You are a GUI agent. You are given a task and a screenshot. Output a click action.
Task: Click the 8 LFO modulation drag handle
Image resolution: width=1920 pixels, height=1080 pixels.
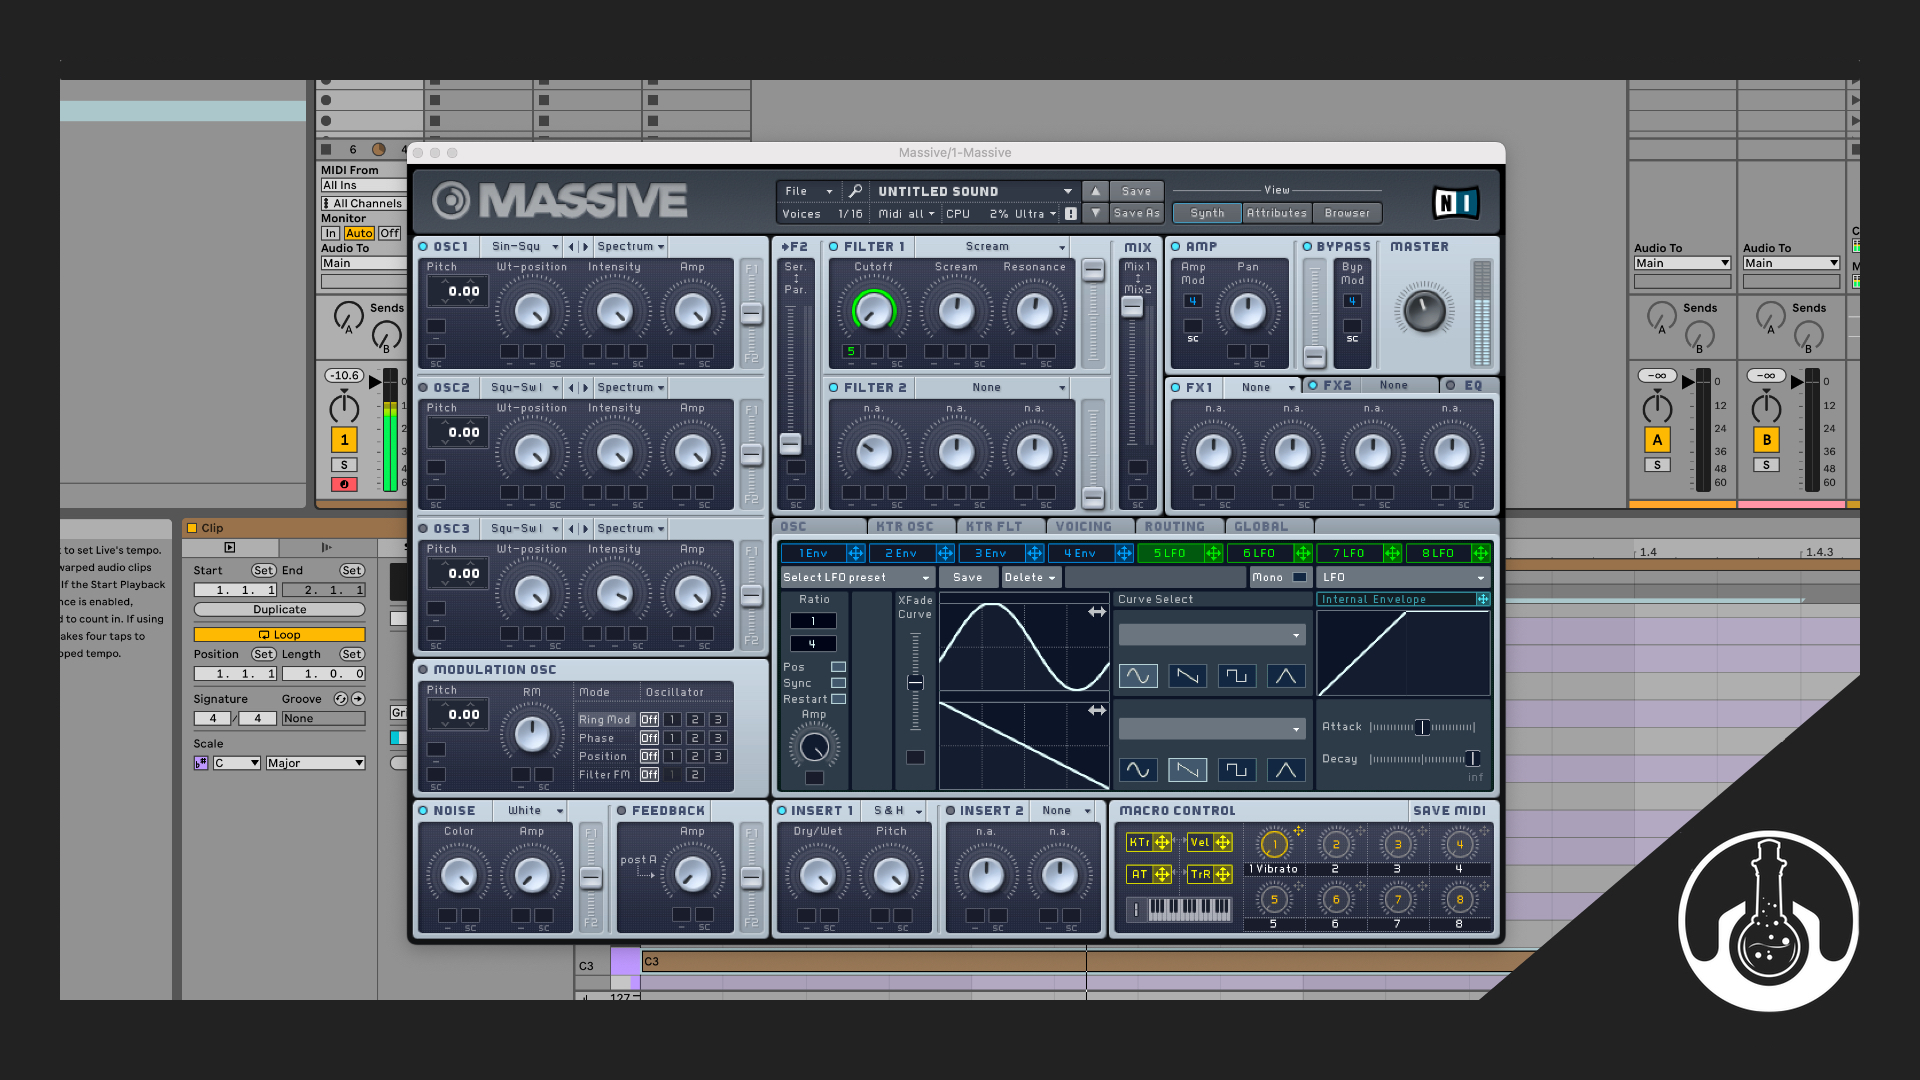pyautogui.click(x=1481, y=553)
